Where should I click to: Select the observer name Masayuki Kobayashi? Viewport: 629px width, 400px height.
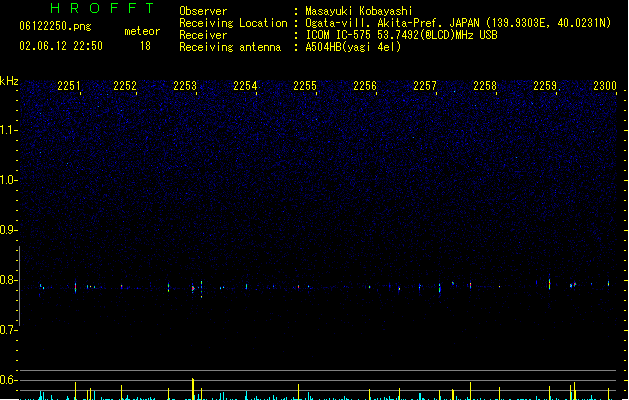point(359,11)
